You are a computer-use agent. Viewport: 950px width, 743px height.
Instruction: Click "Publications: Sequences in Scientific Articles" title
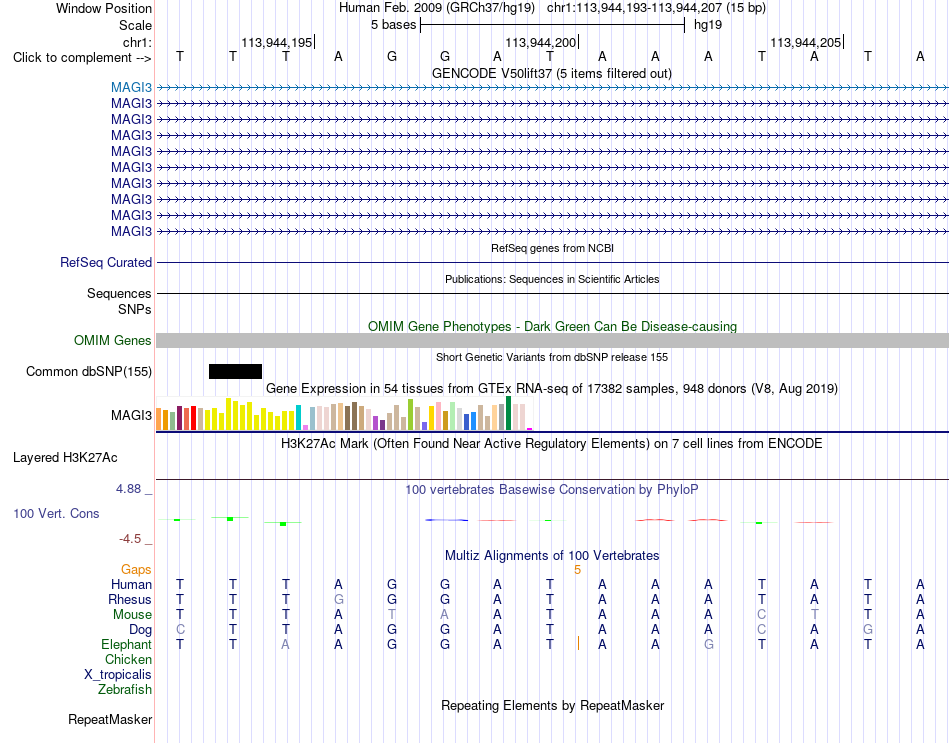[552, 279]
